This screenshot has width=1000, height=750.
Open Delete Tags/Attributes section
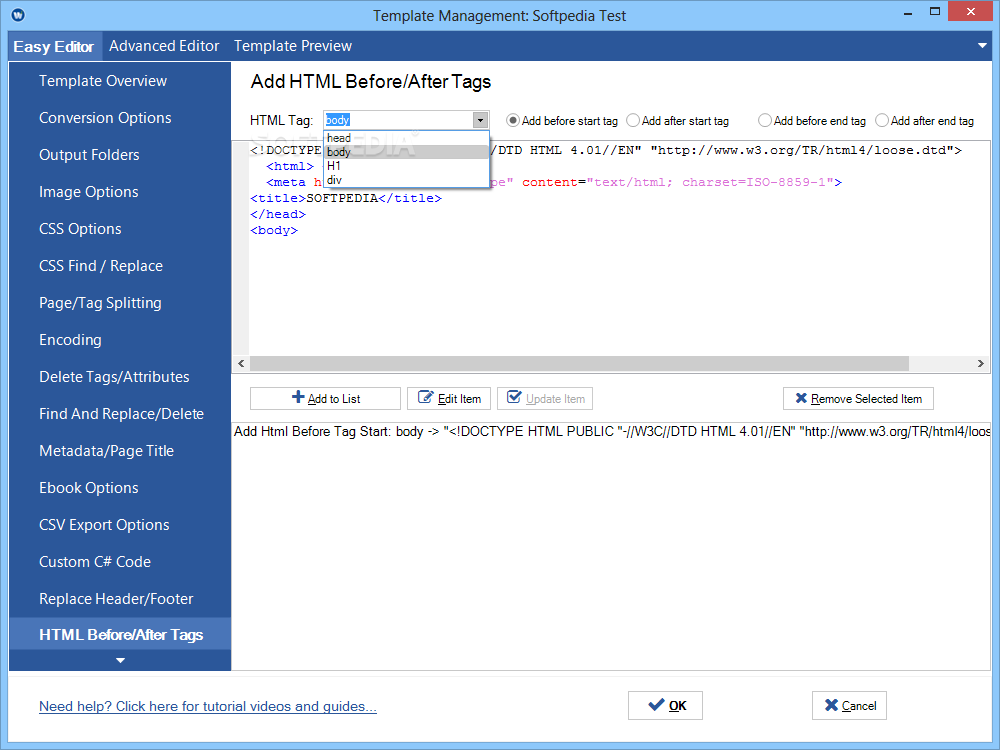[x=120, y=377]
